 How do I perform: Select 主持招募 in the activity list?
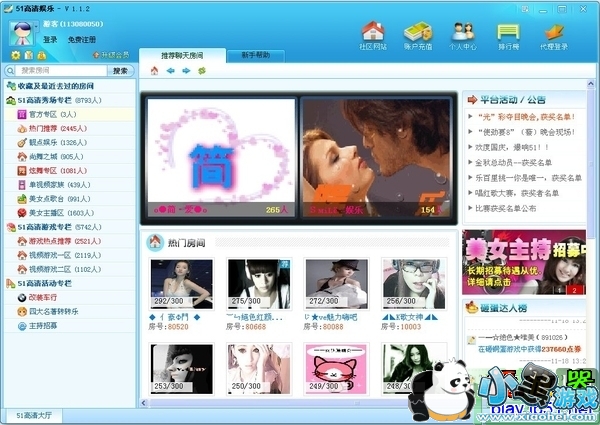pyautogui.click(x=70, y=326)
